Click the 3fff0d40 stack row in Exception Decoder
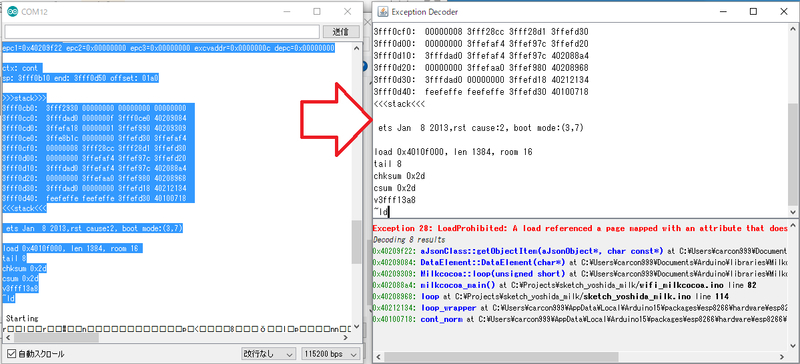The image size is (800, 364). (x=481, y=92)
